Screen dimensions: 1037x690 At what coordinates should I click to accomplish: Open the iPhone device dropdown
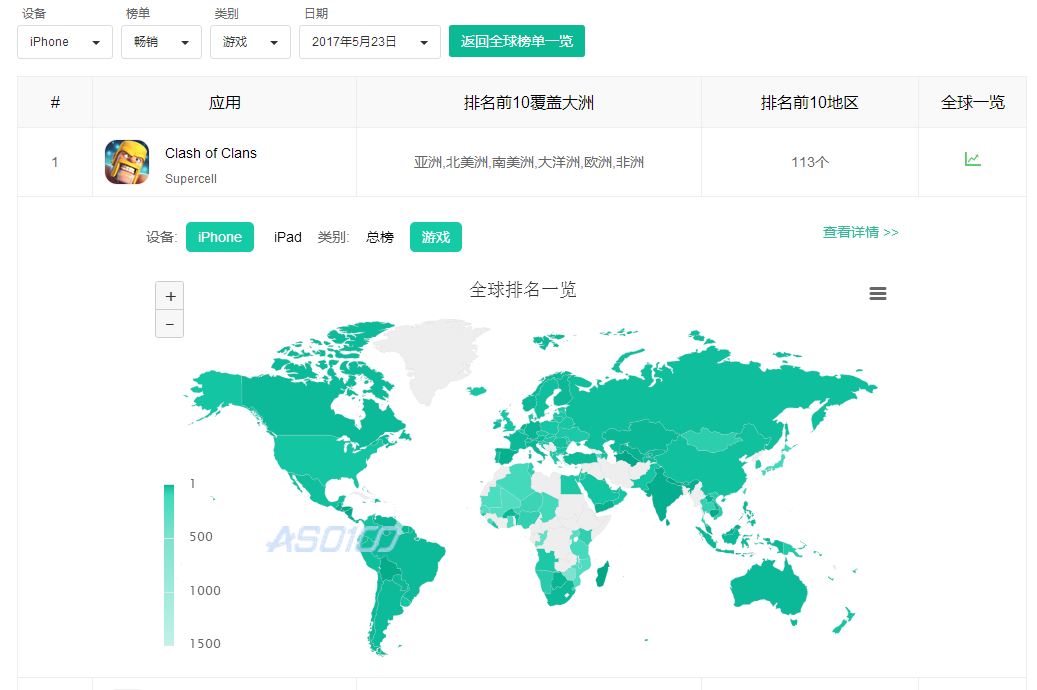click(65, 42)
